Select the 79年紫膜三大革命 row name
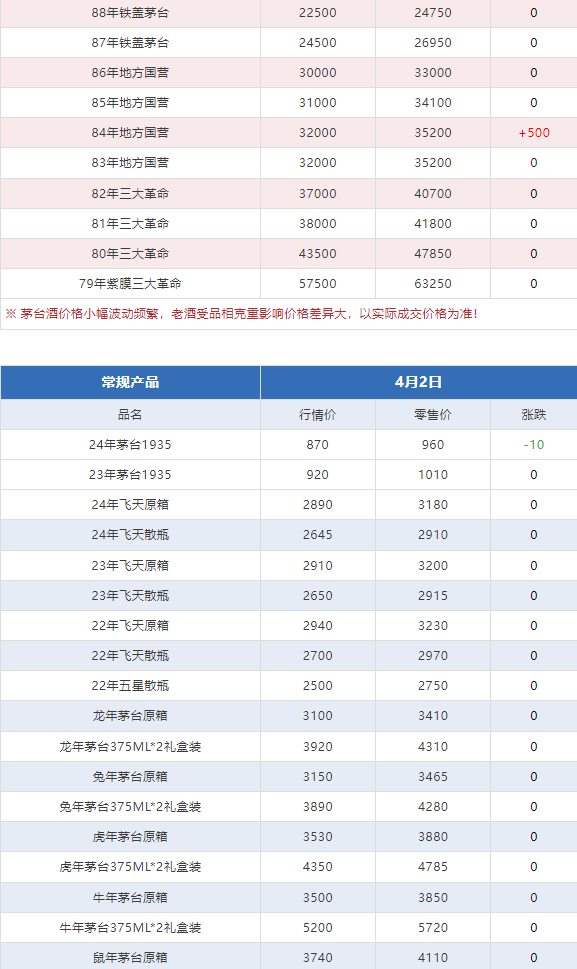The image size is (577, 969). coord(130,284)
